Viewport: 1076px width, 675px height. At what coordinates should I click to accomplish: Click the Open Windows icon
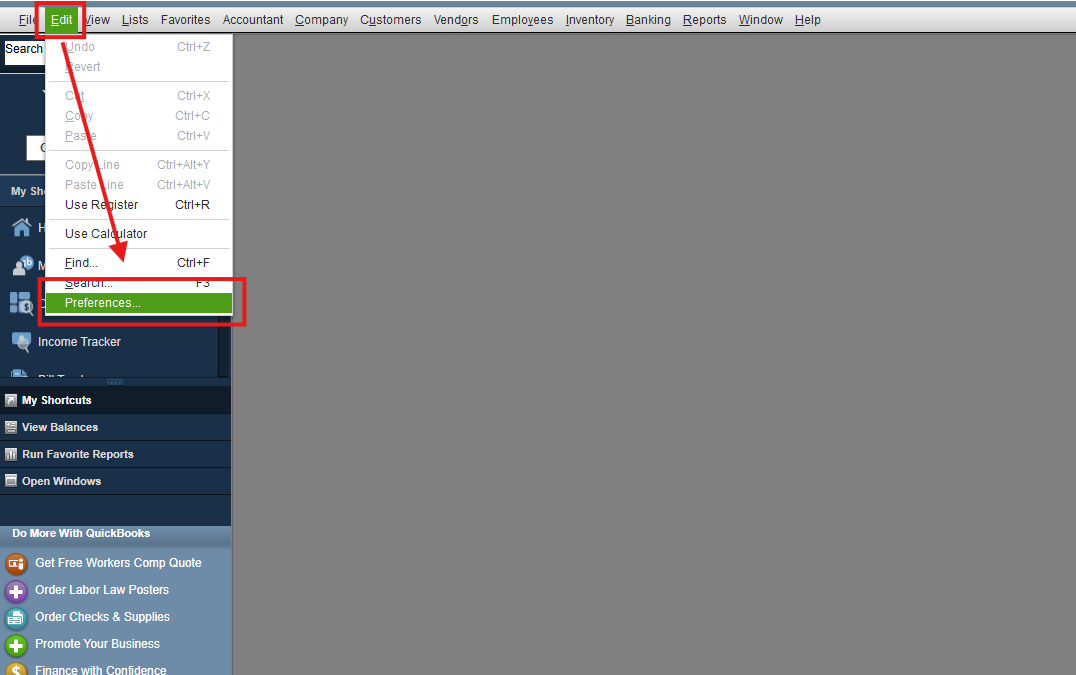pos(10,481)
